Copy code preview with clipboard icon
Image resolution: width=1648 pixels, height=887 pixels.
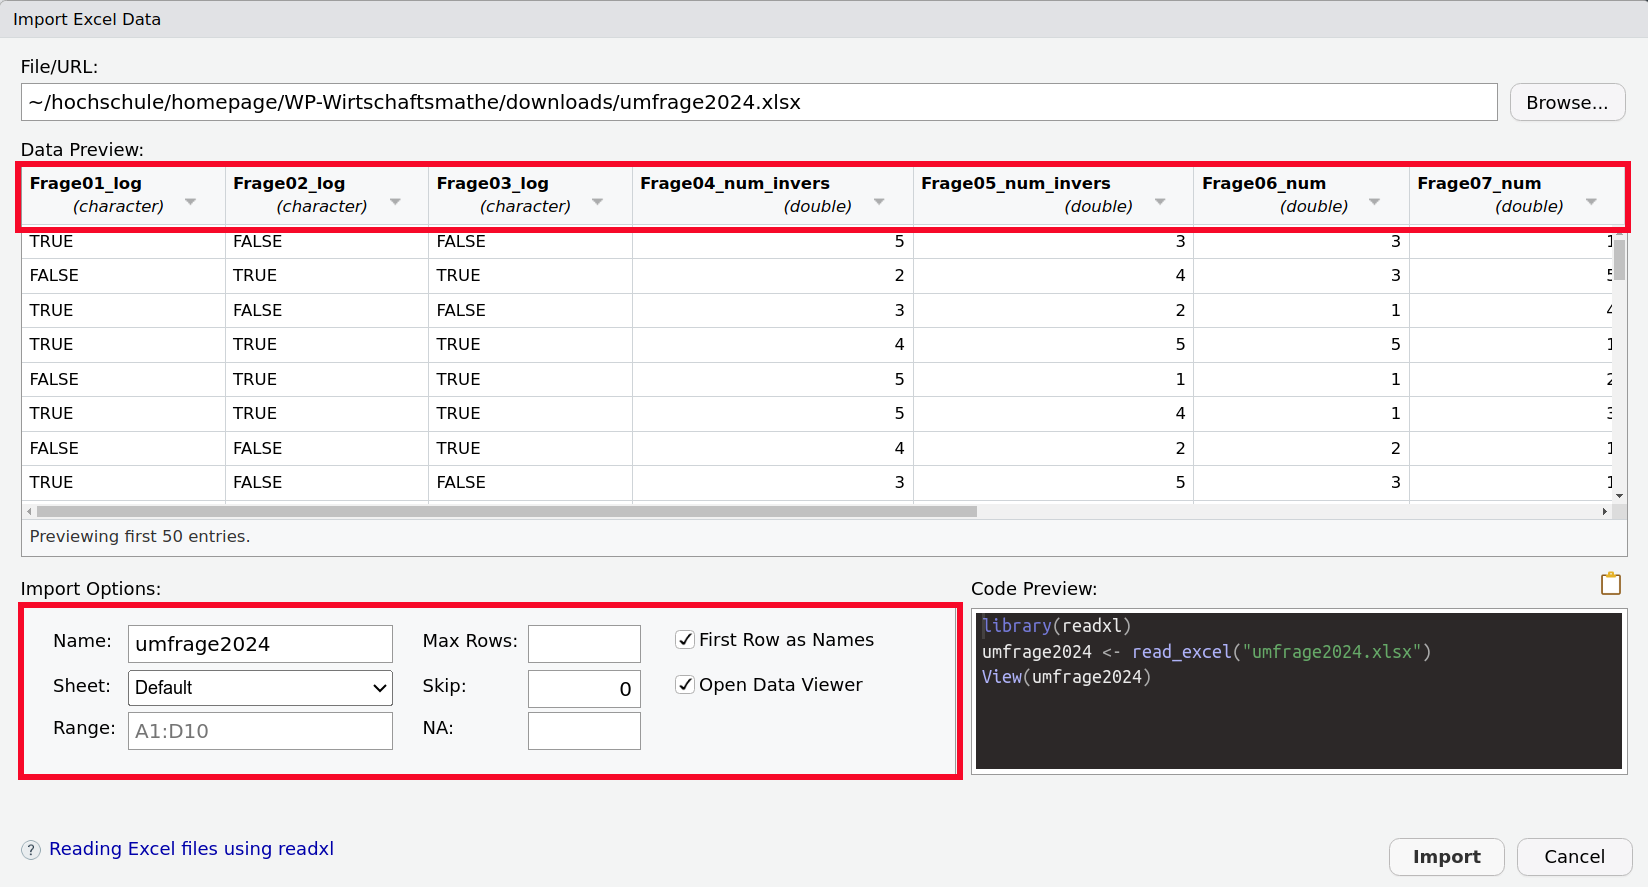(1610, 584)
